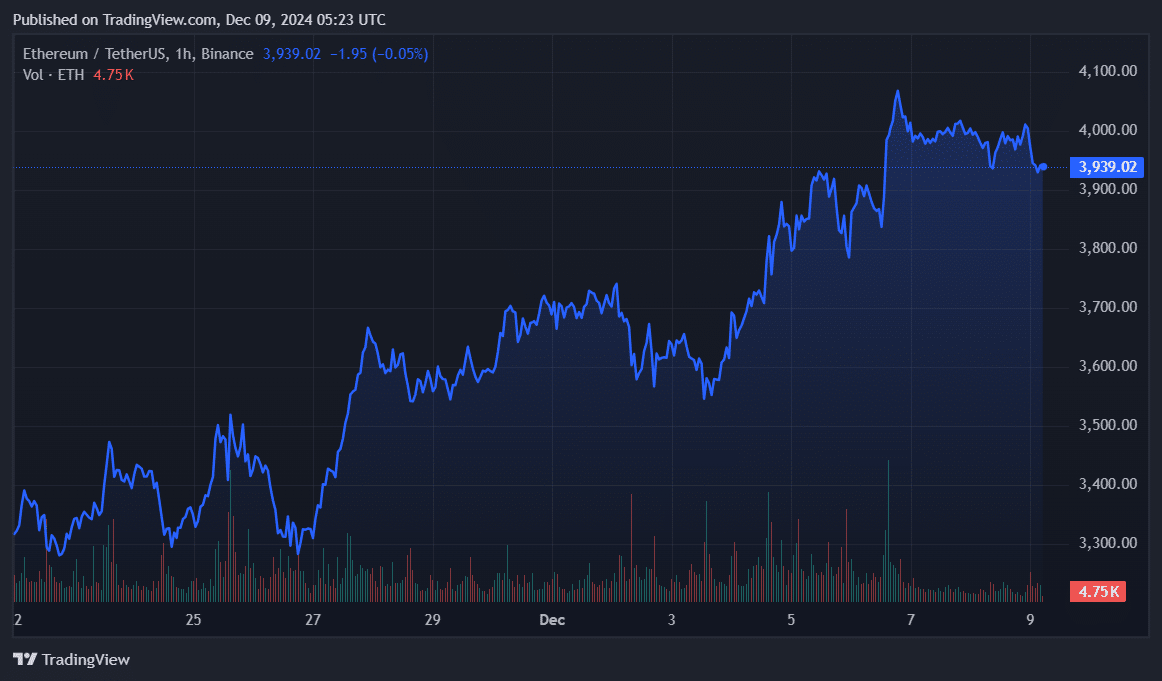Click the blue 3,939.02 price badge on axis
Screen dimensions: 1162x681
1105,167
